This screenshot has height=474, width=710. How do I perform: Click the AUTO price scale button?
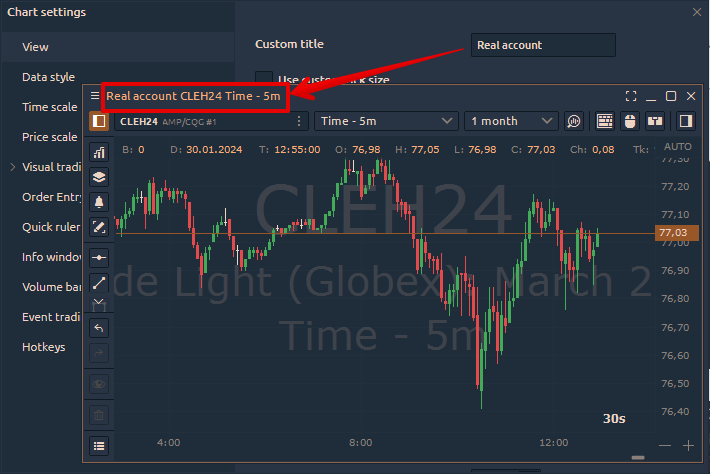[677, 147]
